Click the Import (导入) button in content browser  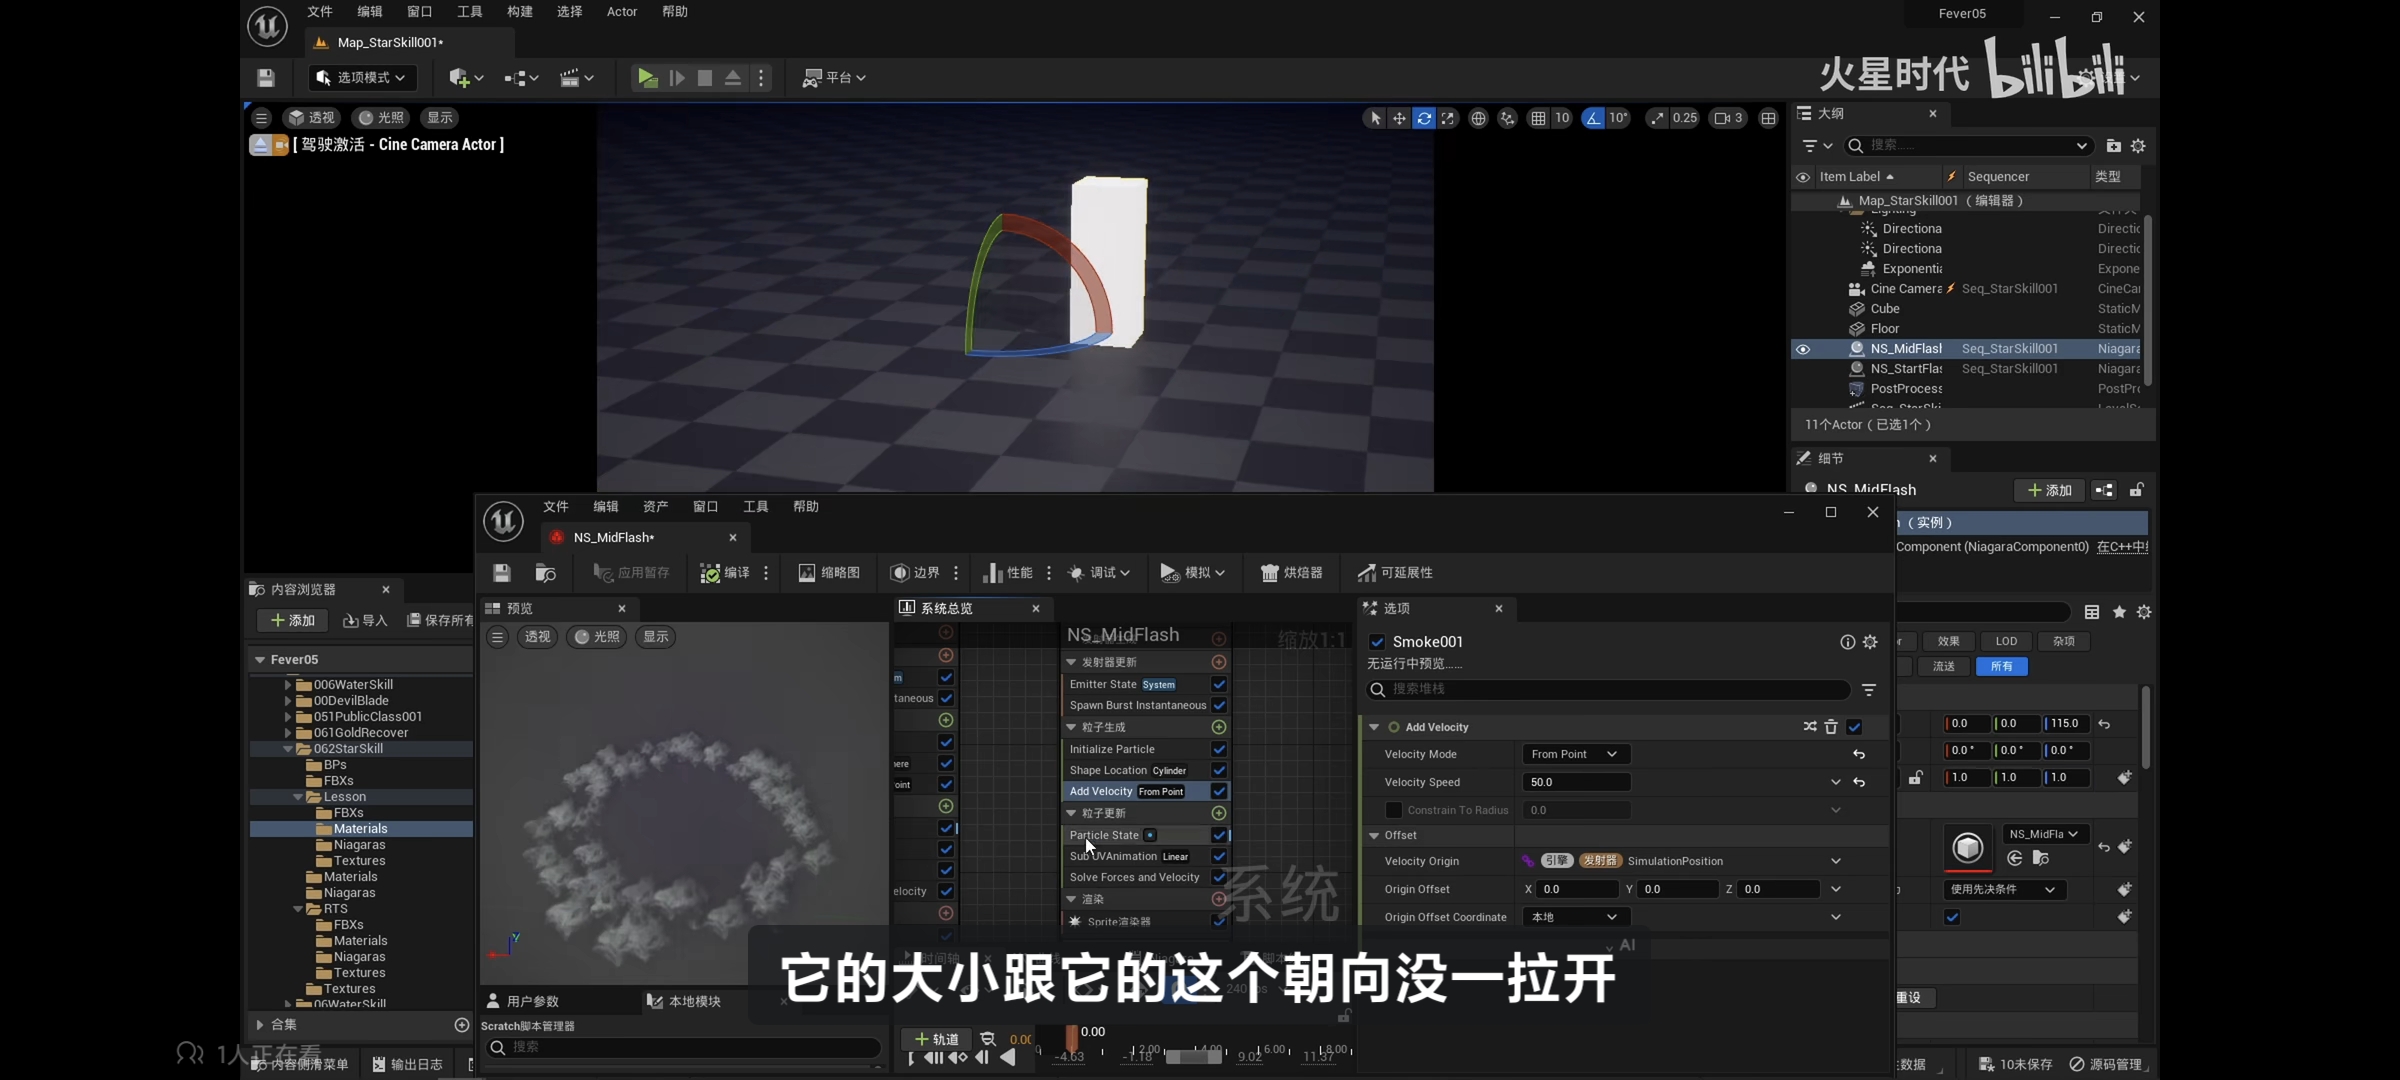coord(365,621)
